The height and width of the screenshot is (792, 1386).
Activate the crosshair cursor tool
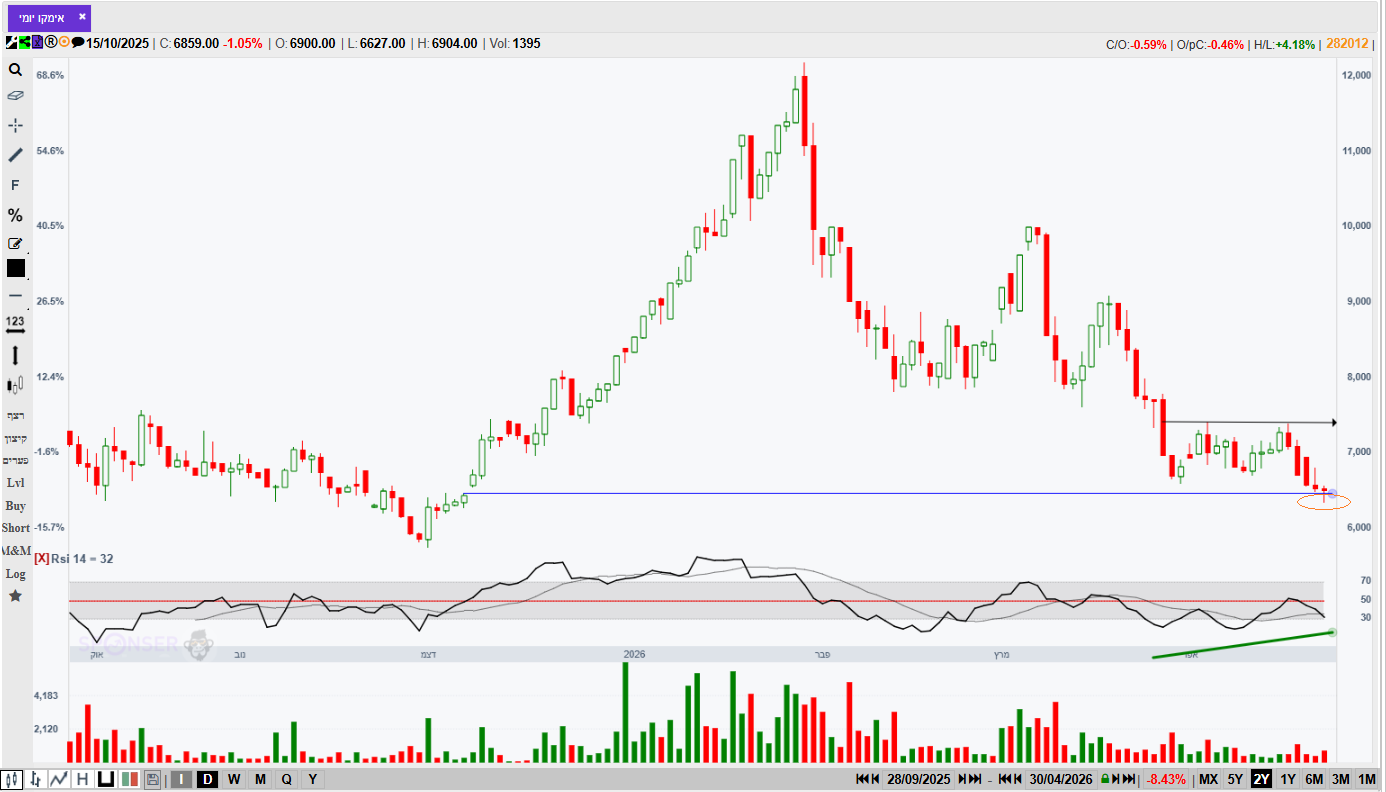(x=15, y=125)
